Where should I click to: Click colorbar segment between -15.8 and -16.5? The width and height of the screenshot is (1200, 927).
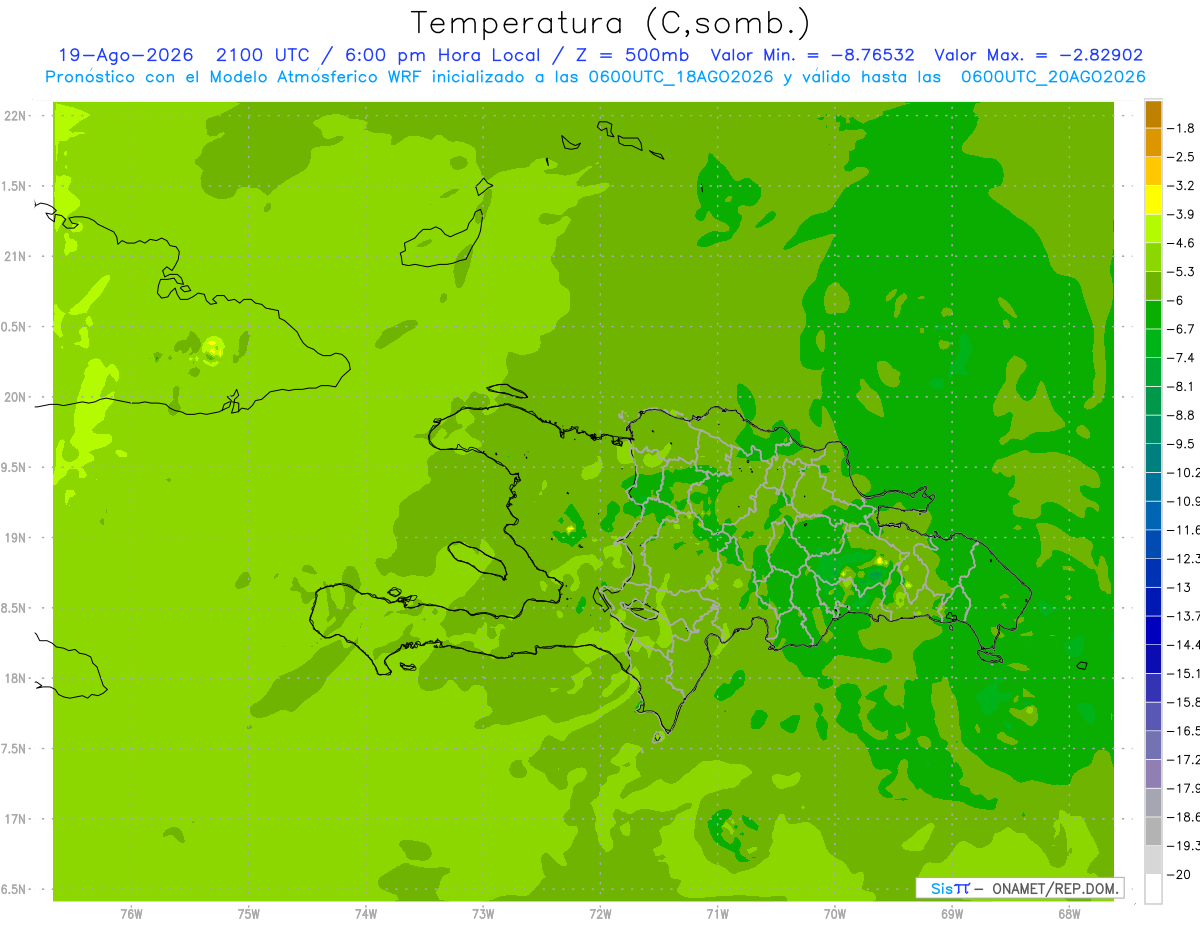[1153, 716]
